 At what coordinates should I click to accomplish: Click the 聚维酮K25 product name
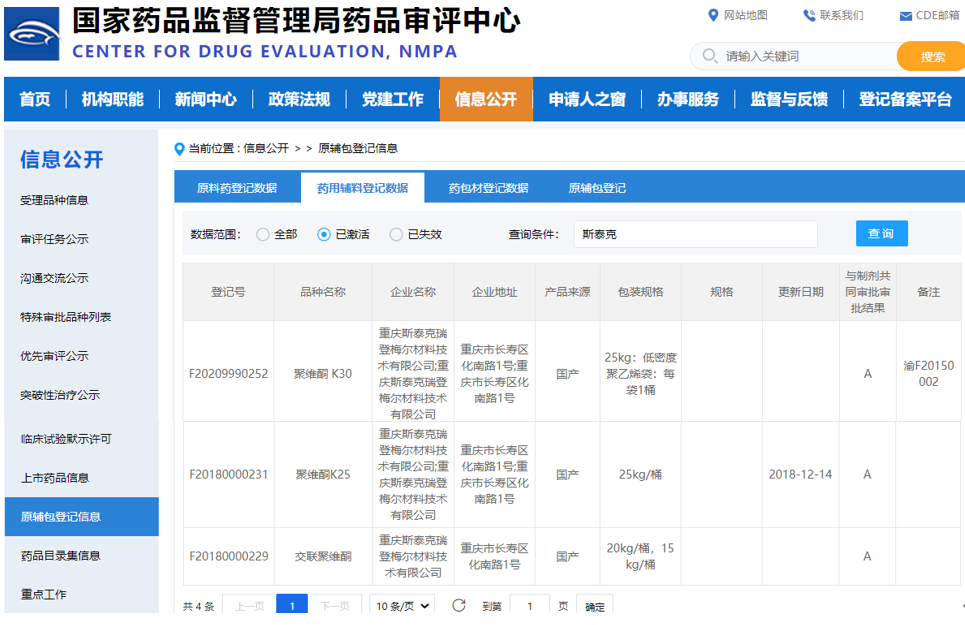click(323, 474)
